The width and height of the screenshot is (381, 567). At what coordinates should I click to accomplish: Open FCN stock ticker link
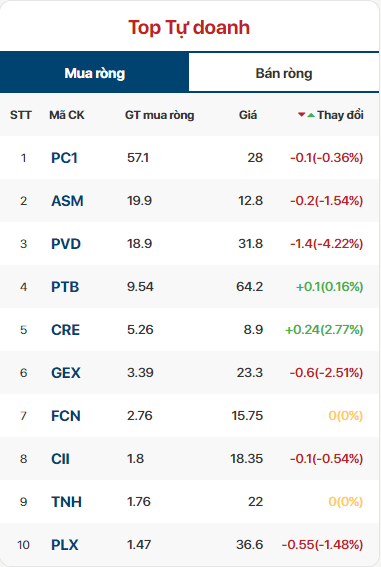click(x=66, y=416)
